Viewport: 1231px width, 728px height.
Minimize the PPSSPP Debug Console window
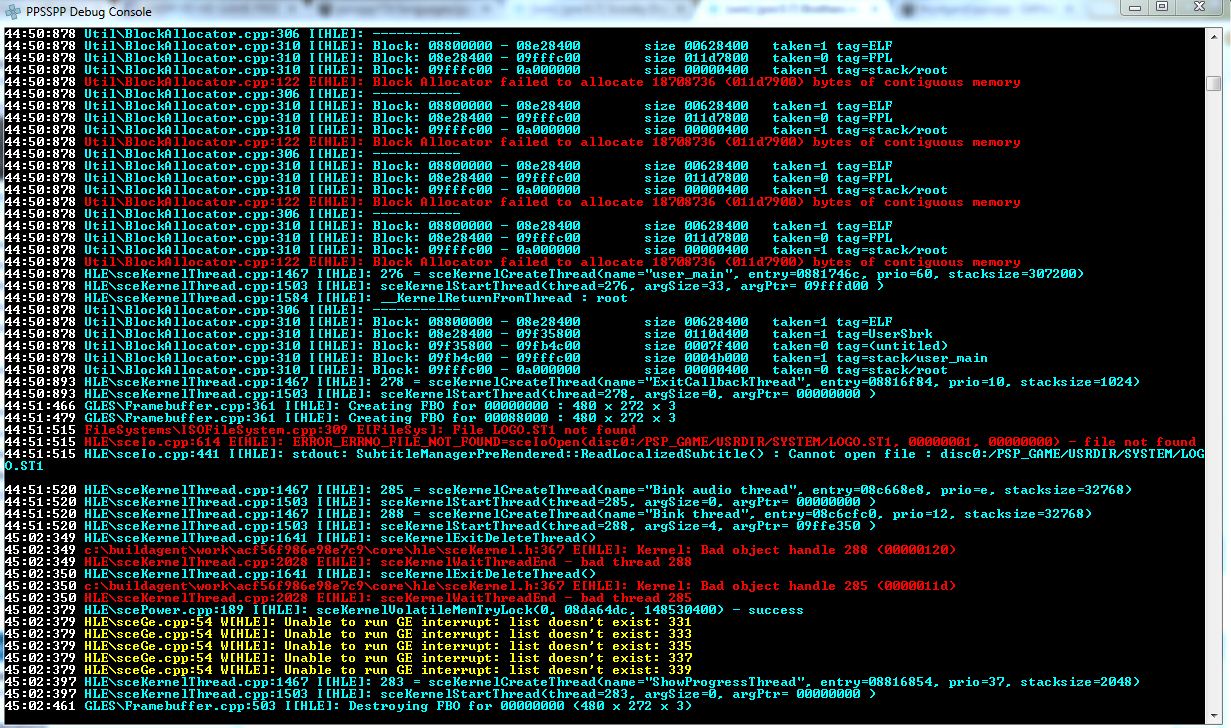(1134, 7)
